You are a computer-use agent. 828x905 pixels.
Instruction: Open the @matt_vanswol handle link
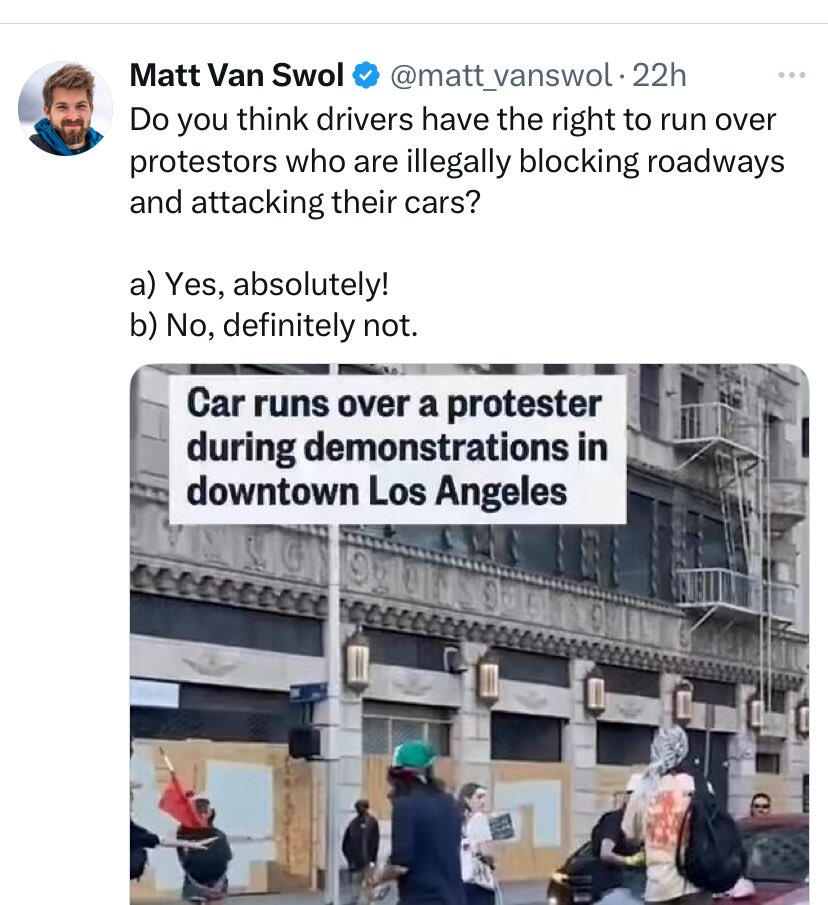point(501,76)
